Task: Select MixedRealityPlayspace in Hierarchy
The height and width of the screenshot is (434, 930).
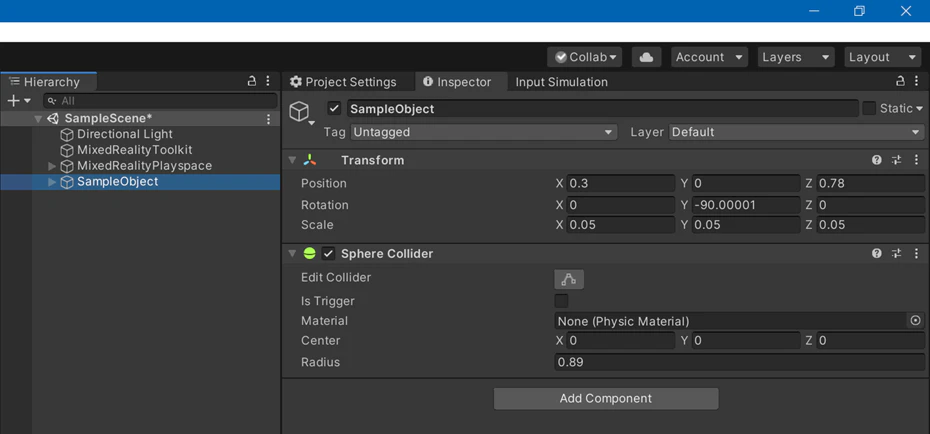Action: tap(144, 166)
